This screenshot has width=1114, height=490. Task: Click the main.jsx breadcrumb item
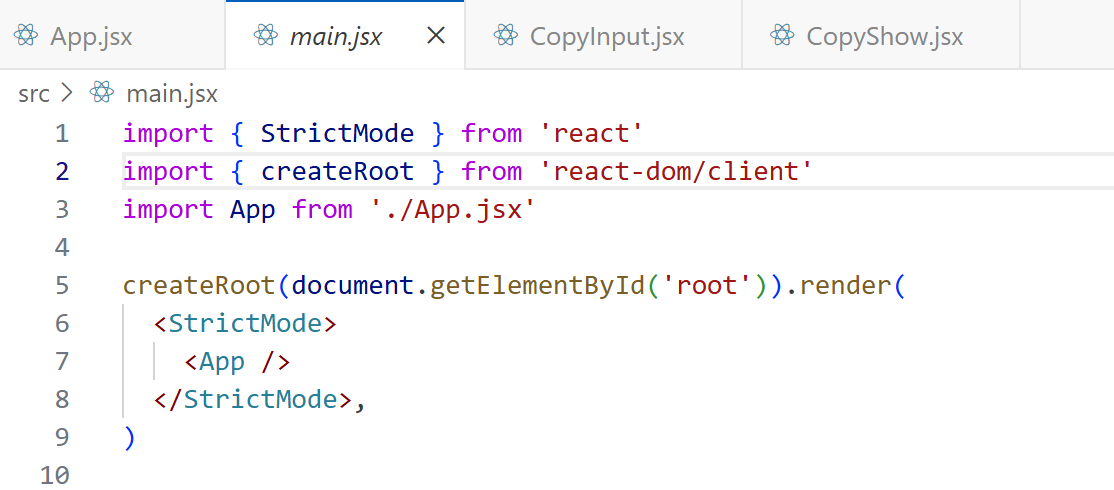pyautogui.click(x=171, y=94)
